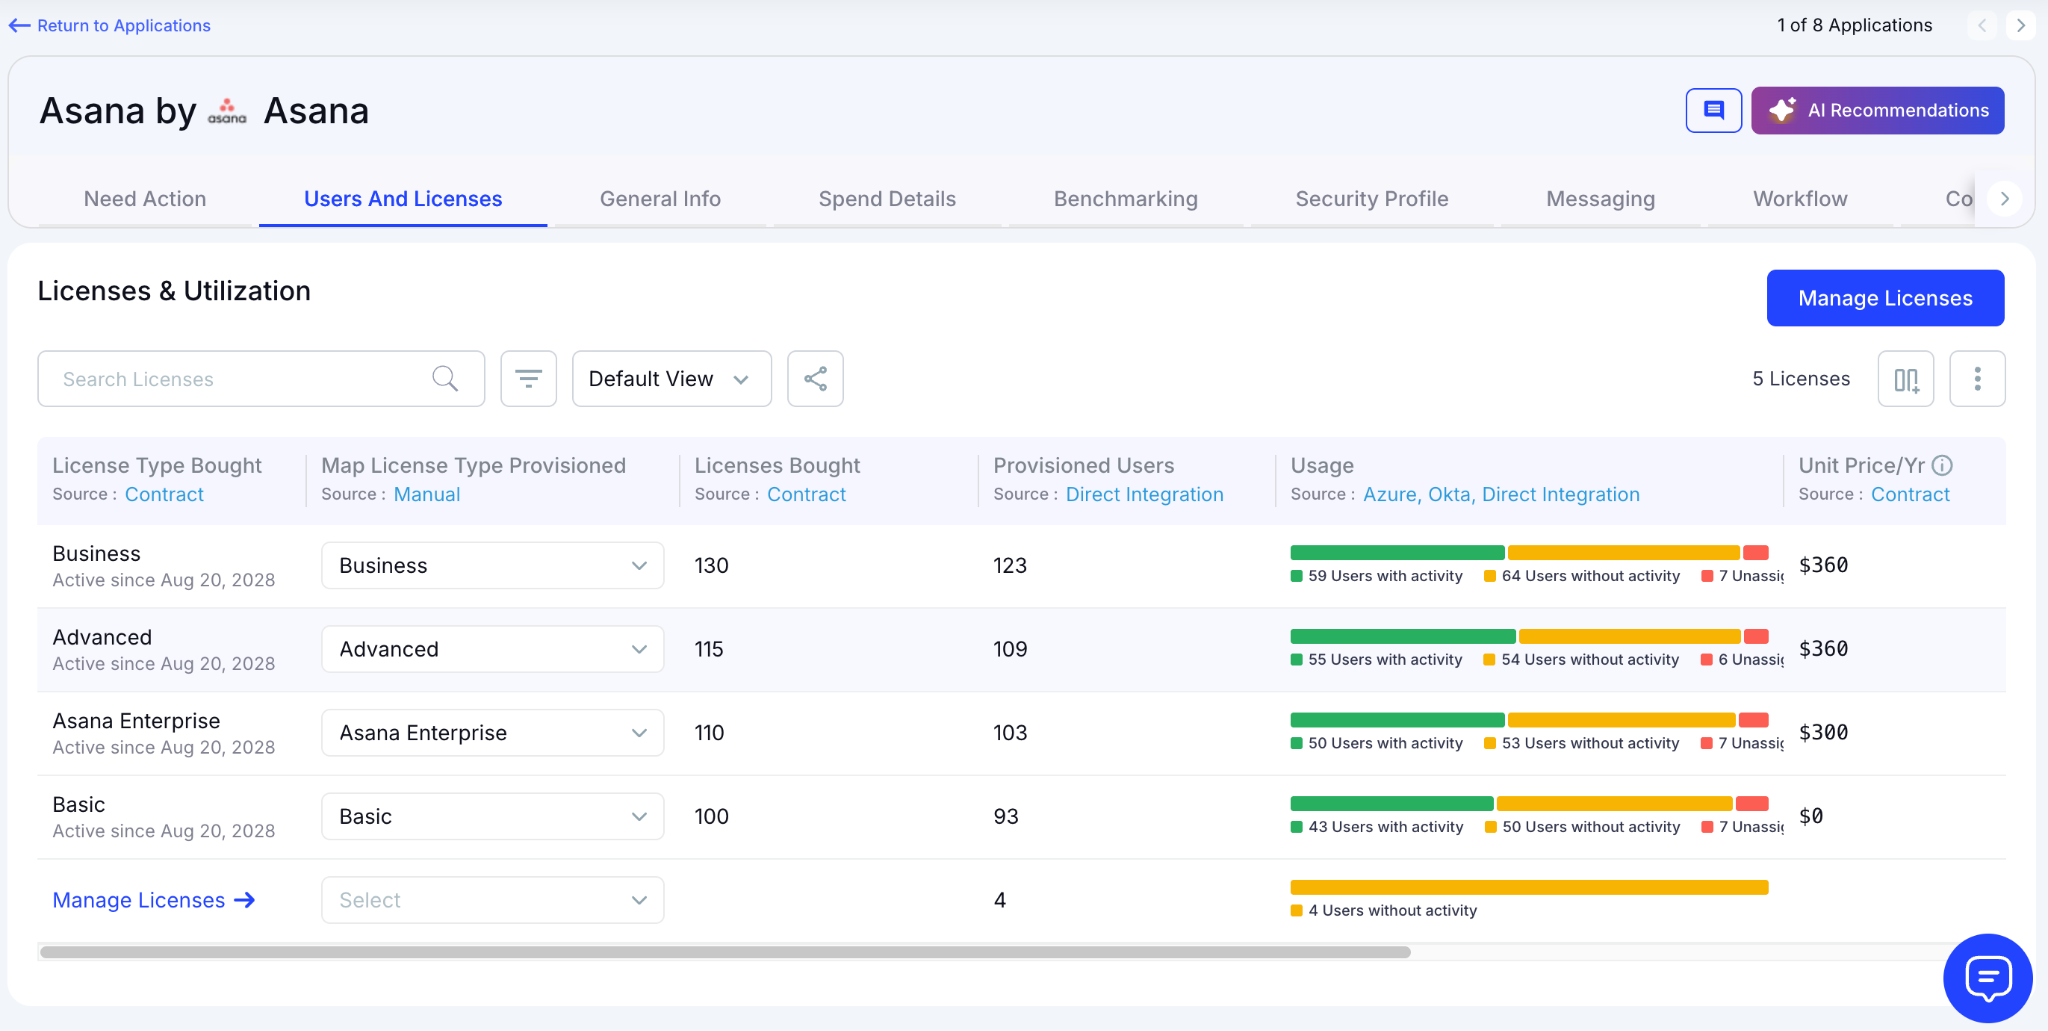Screen dimensions: 2048x1031
Task: Open the empty Select mapping dropdown
Action: [x=492, y=900]
